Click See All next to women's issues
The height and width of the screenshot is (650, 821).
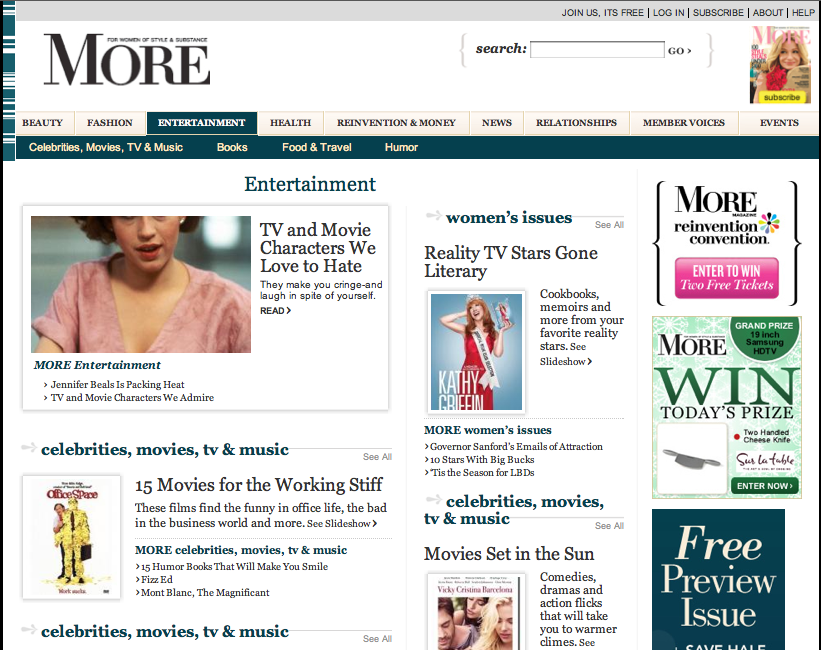tap(609, 225)
